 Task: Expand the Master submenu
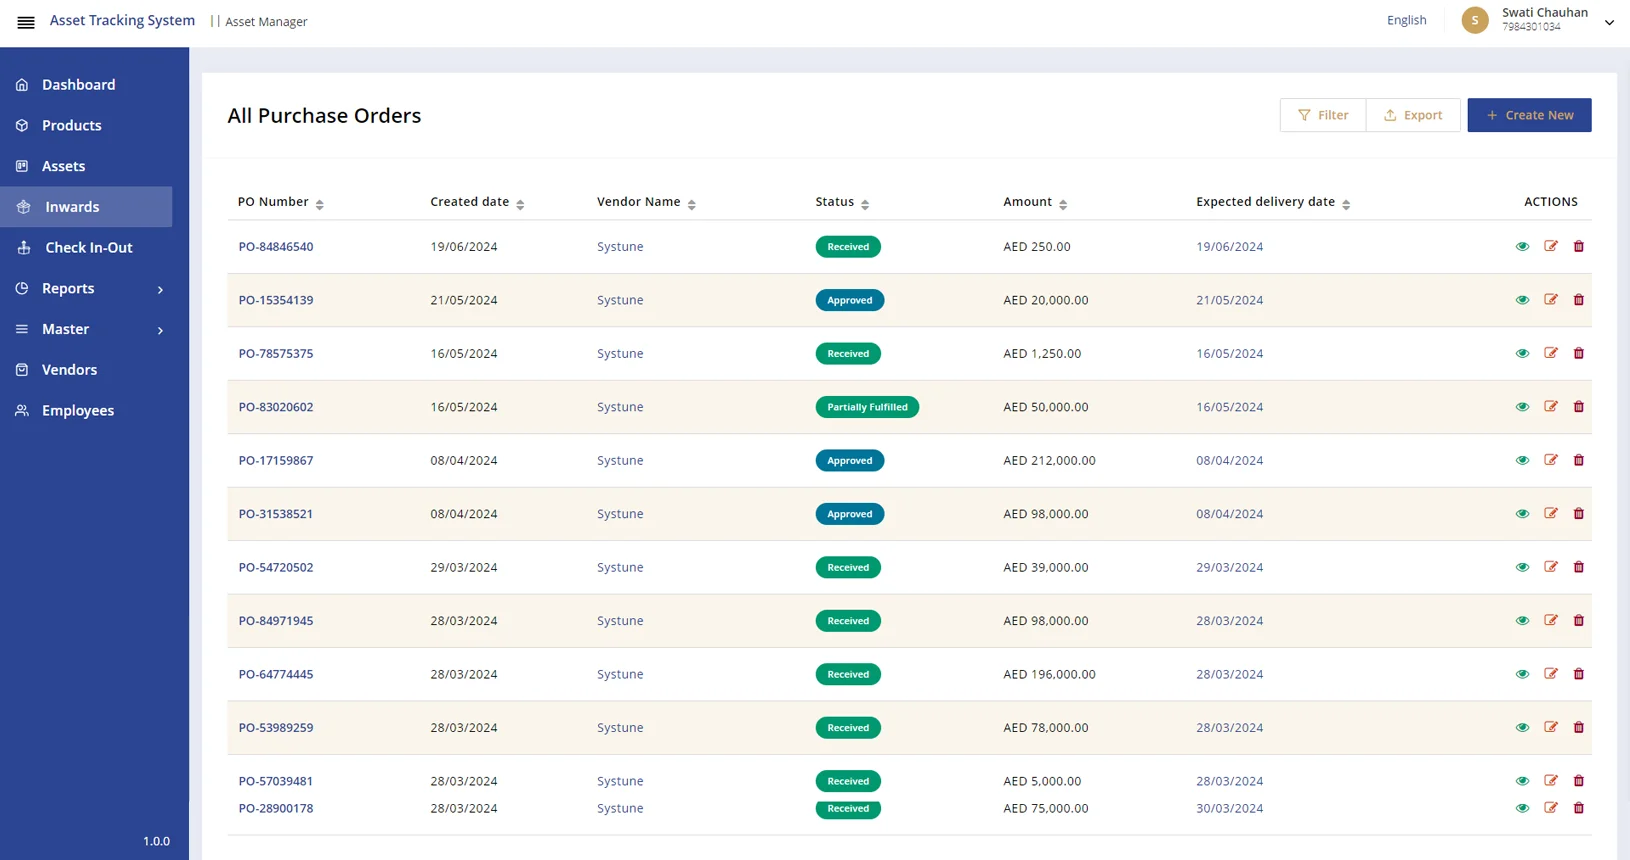coord(160,330)
